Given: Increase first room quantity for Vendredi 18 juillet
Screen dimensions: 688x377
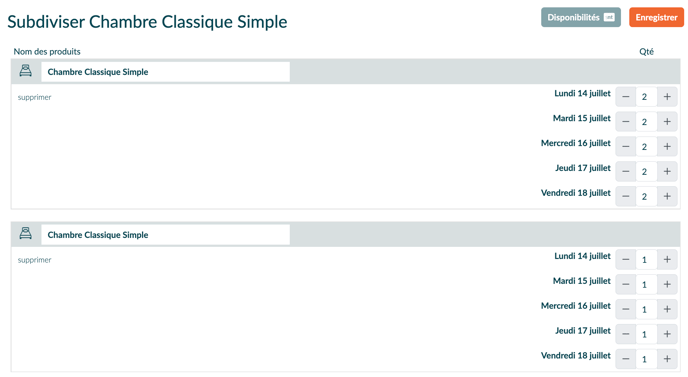Looking at the screenshot, I should pos(667,196).
